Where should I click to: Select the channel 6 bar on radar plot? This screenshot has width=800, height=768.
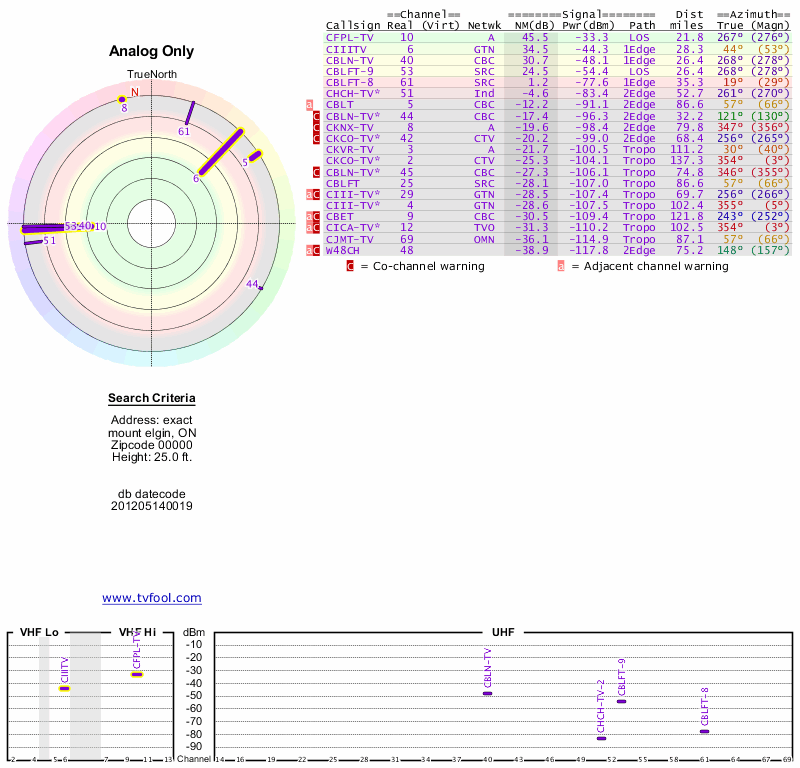tap(222, 152)
